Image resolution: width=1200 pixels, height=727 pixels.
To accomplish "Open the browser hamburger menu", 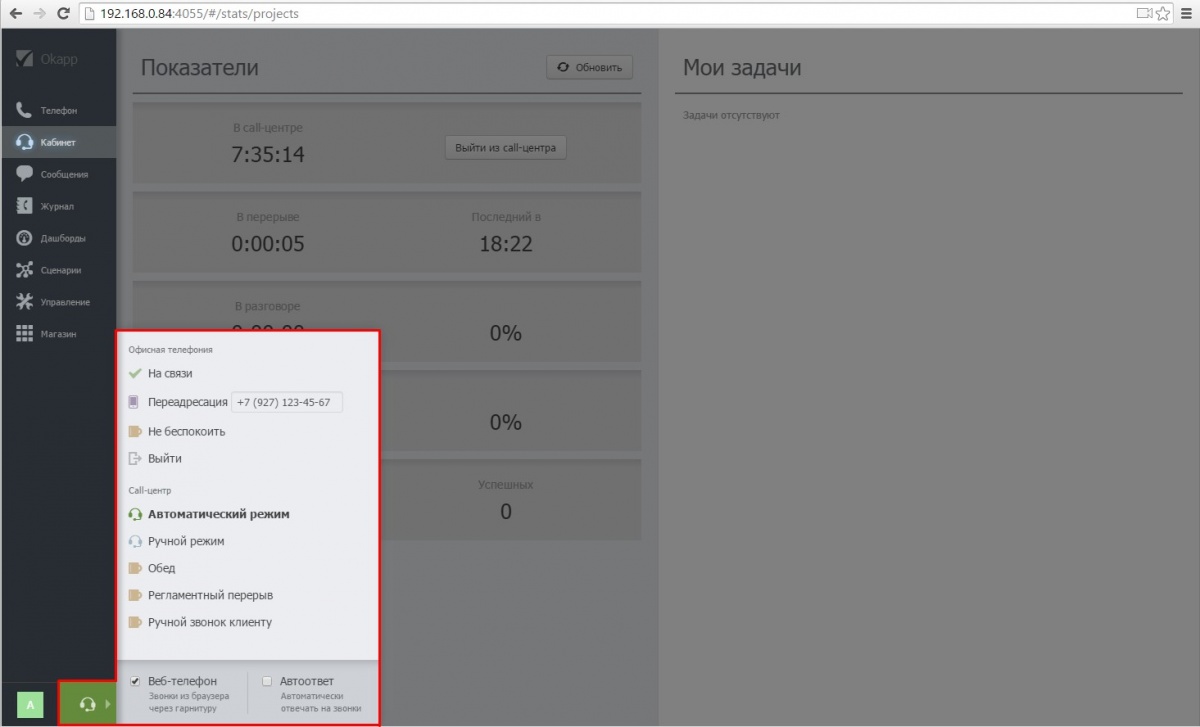I will pos(1186,14).
